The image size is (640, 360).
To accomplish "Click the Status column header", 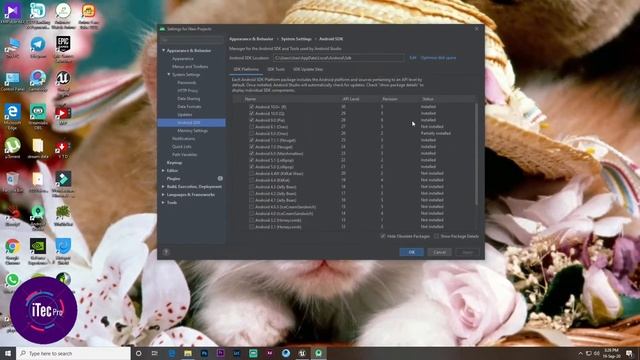I will click(x=428, y=99).
